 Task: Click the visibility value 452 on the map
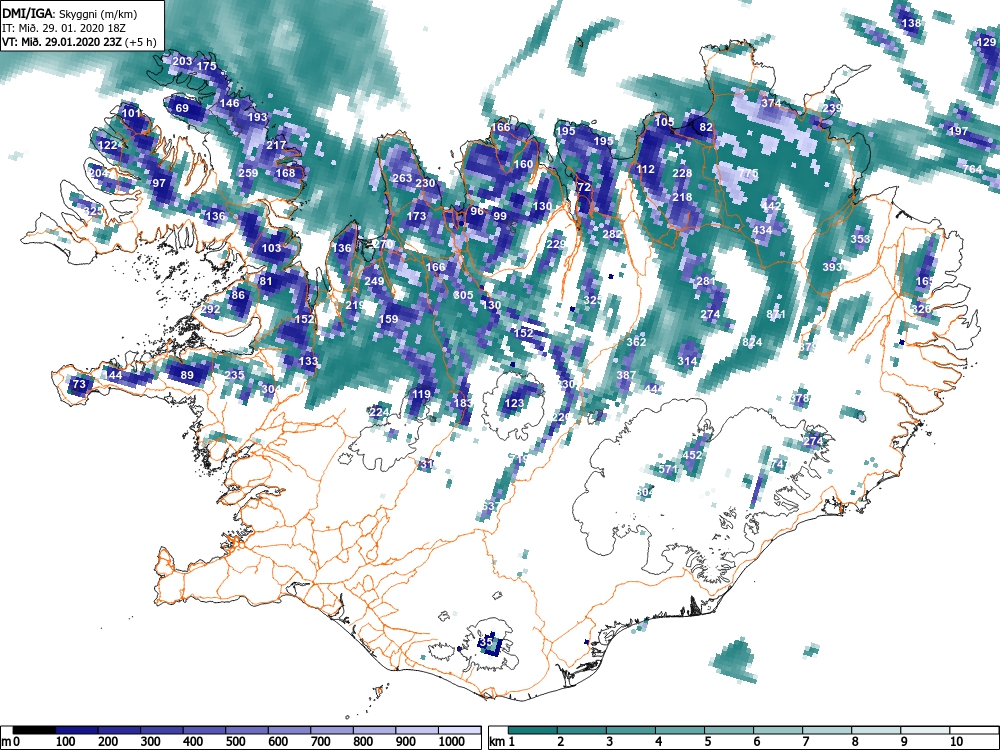pyautogui.click(x=692, y=455)
